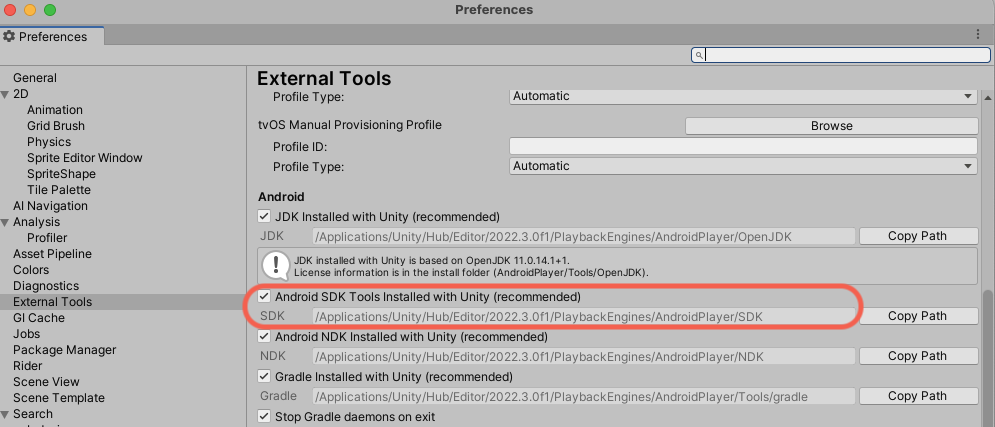
Task: Click the three-dot options menu icon
Action: (978, 35)
